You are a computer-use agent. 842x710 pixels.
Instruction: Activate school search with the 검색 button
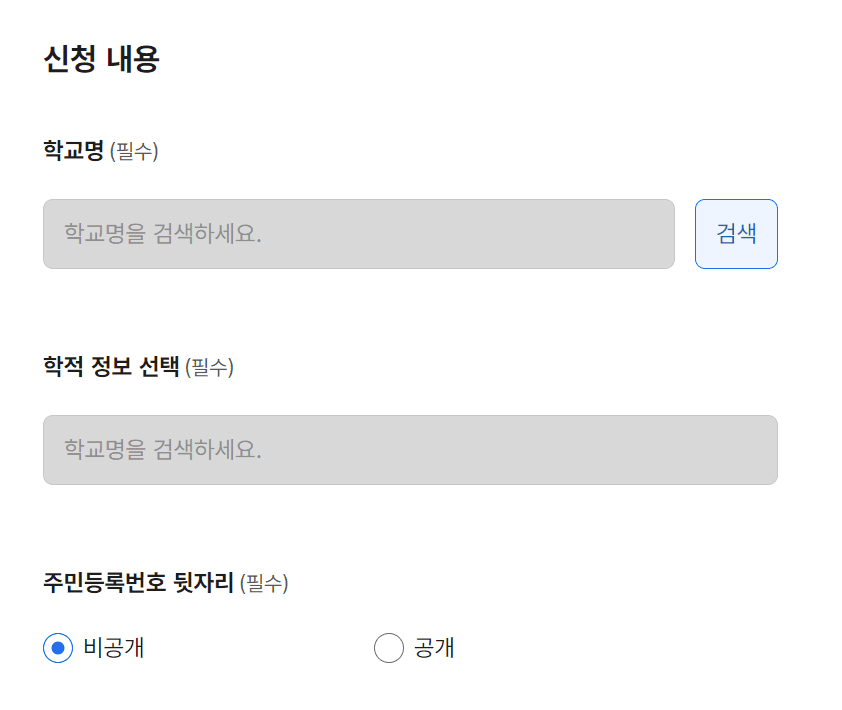(x=736, y=234)
